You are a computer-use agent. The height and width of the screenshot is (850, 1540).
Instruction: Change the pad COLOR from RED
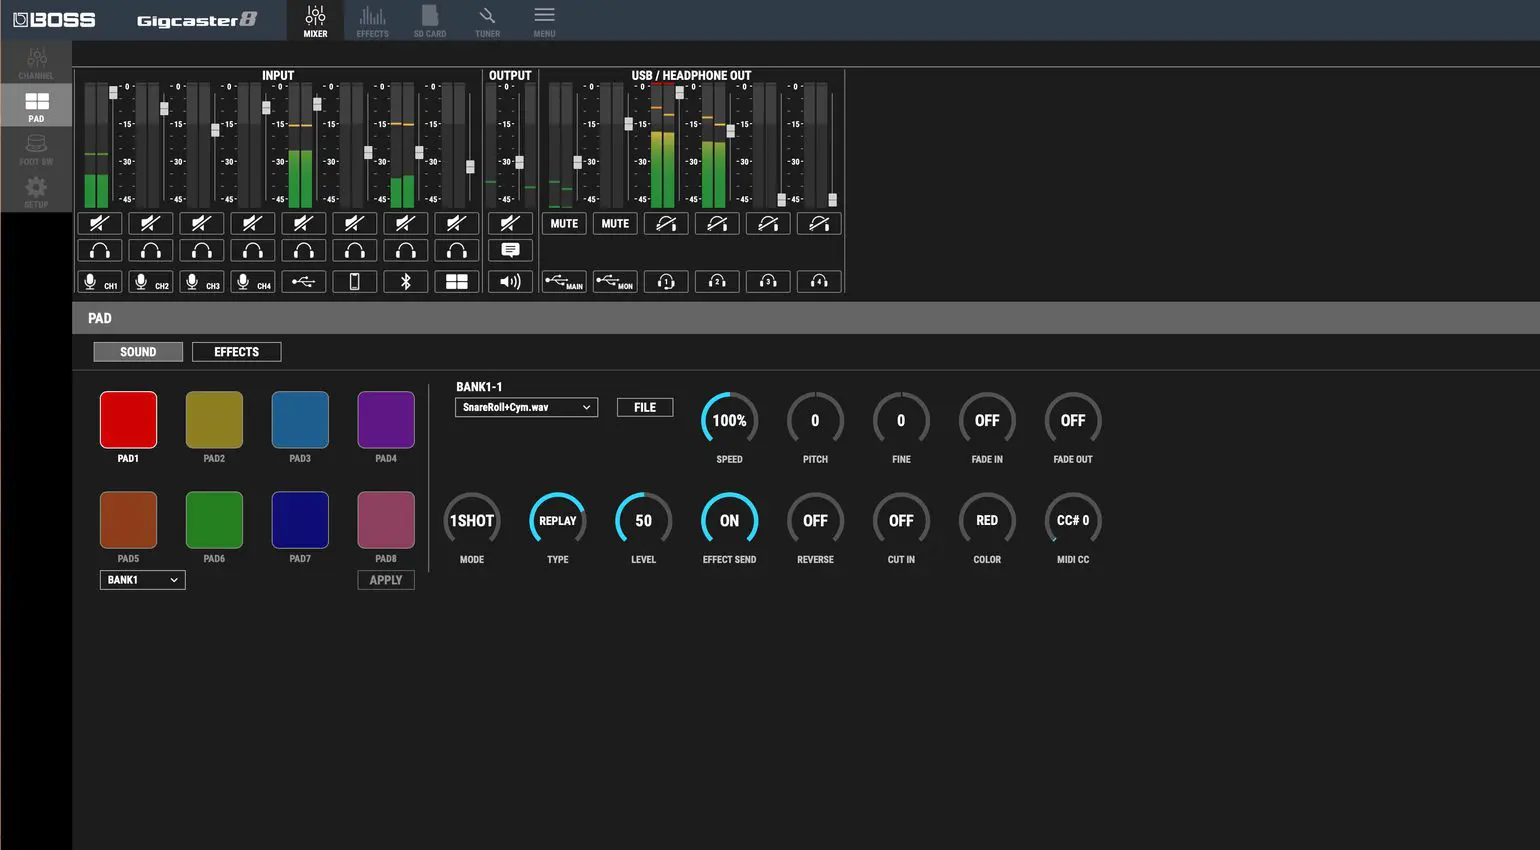[986, 520]
